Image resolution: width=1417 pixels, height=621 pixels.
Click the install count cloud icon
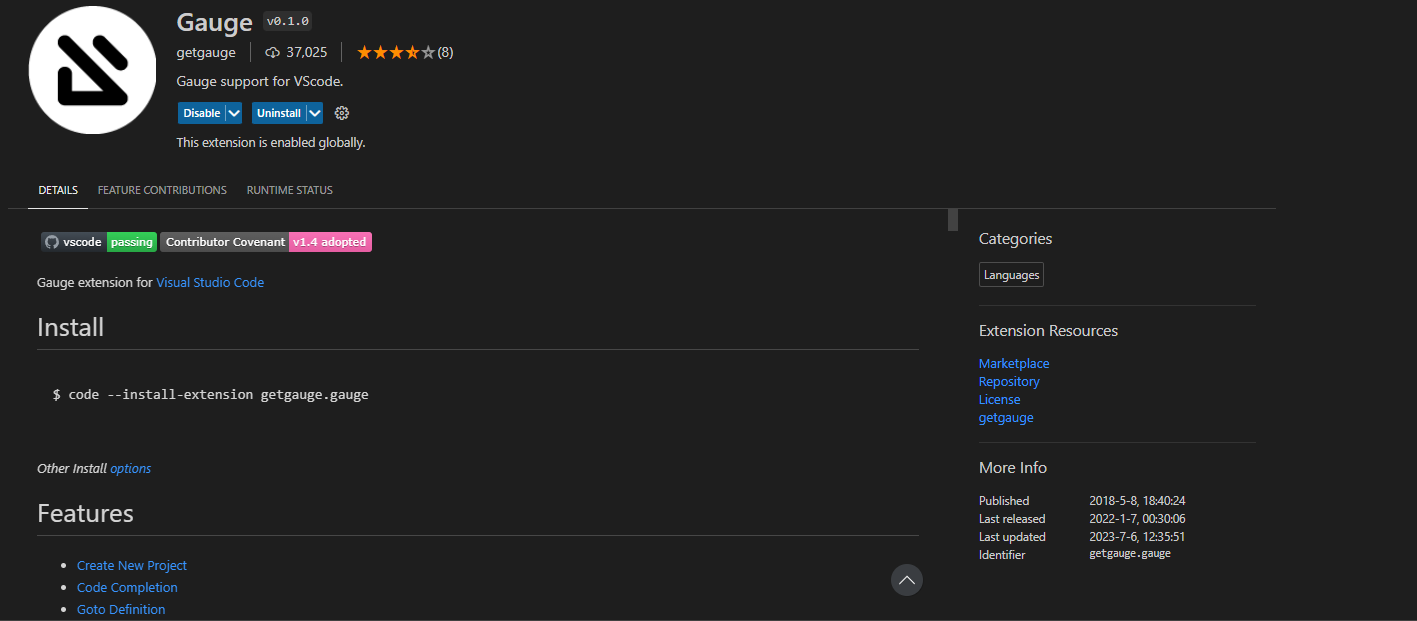272,52
